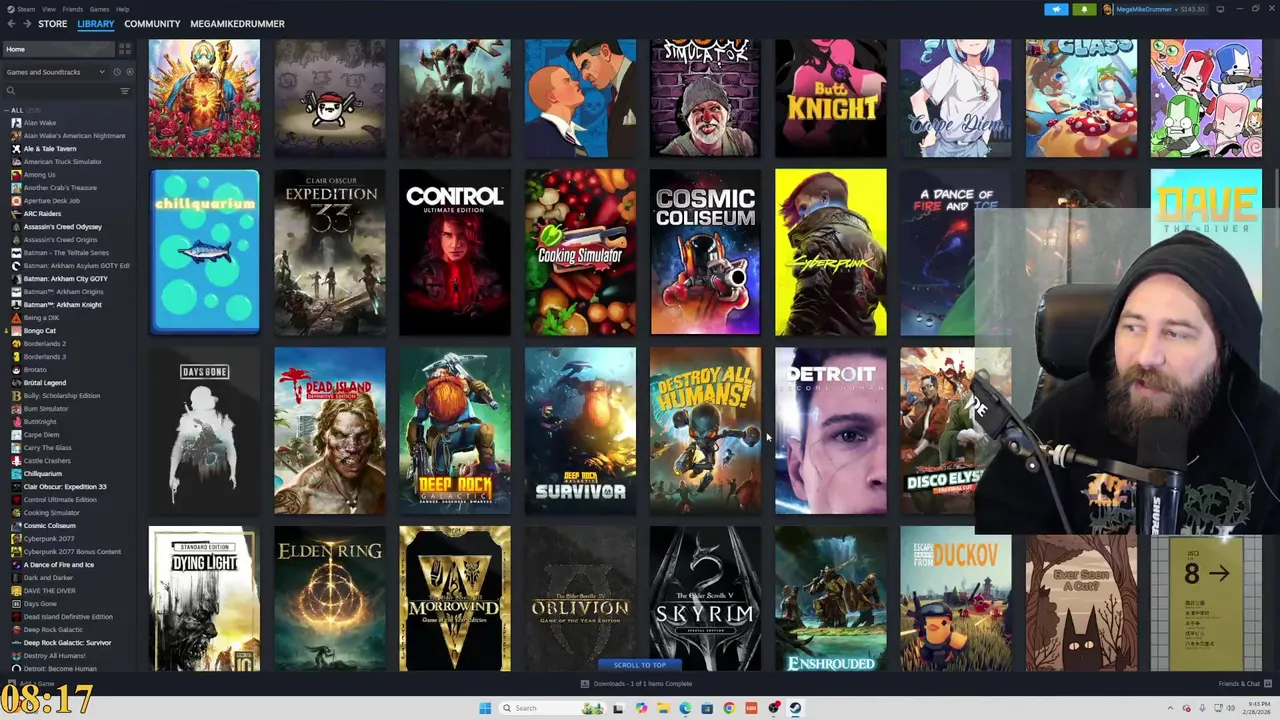Open the Deep Rock Galactic cover

point(455,431)
